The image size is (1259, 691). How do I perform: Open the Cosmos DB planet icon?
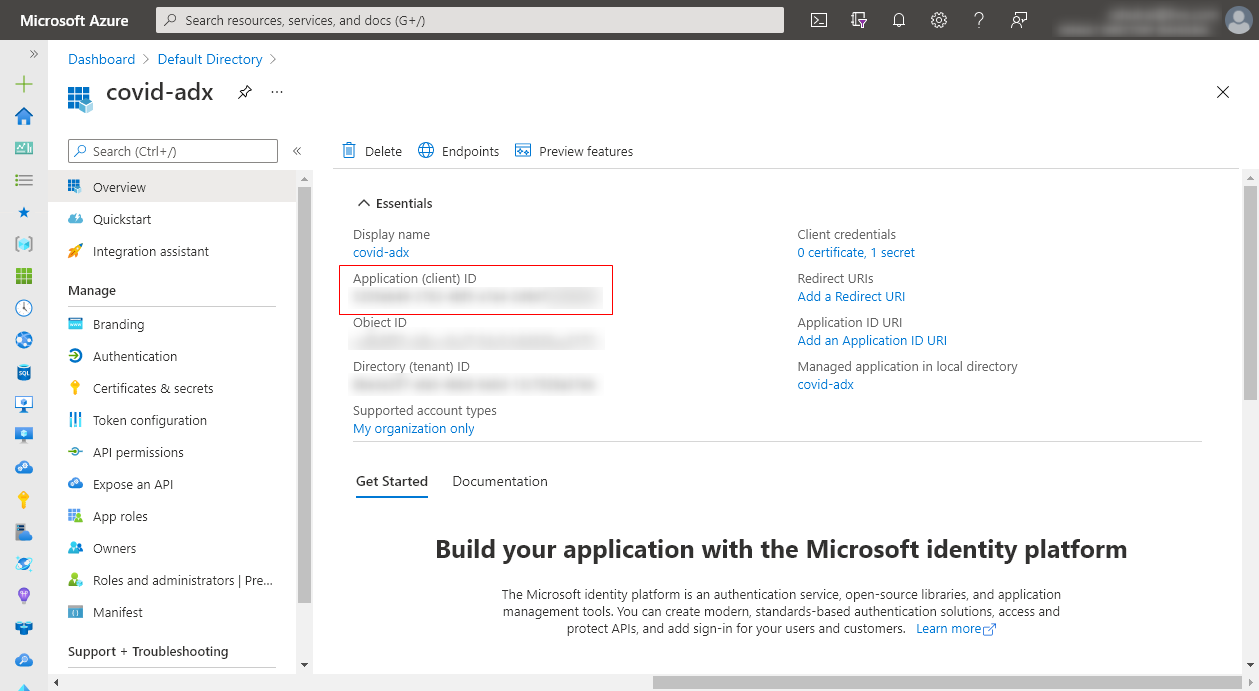24,564
